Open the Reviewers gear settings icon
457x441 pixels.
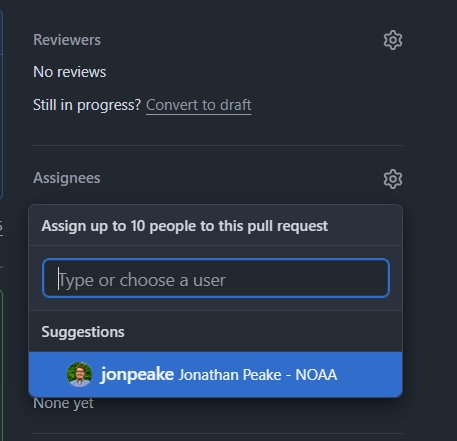click(393, 40)
